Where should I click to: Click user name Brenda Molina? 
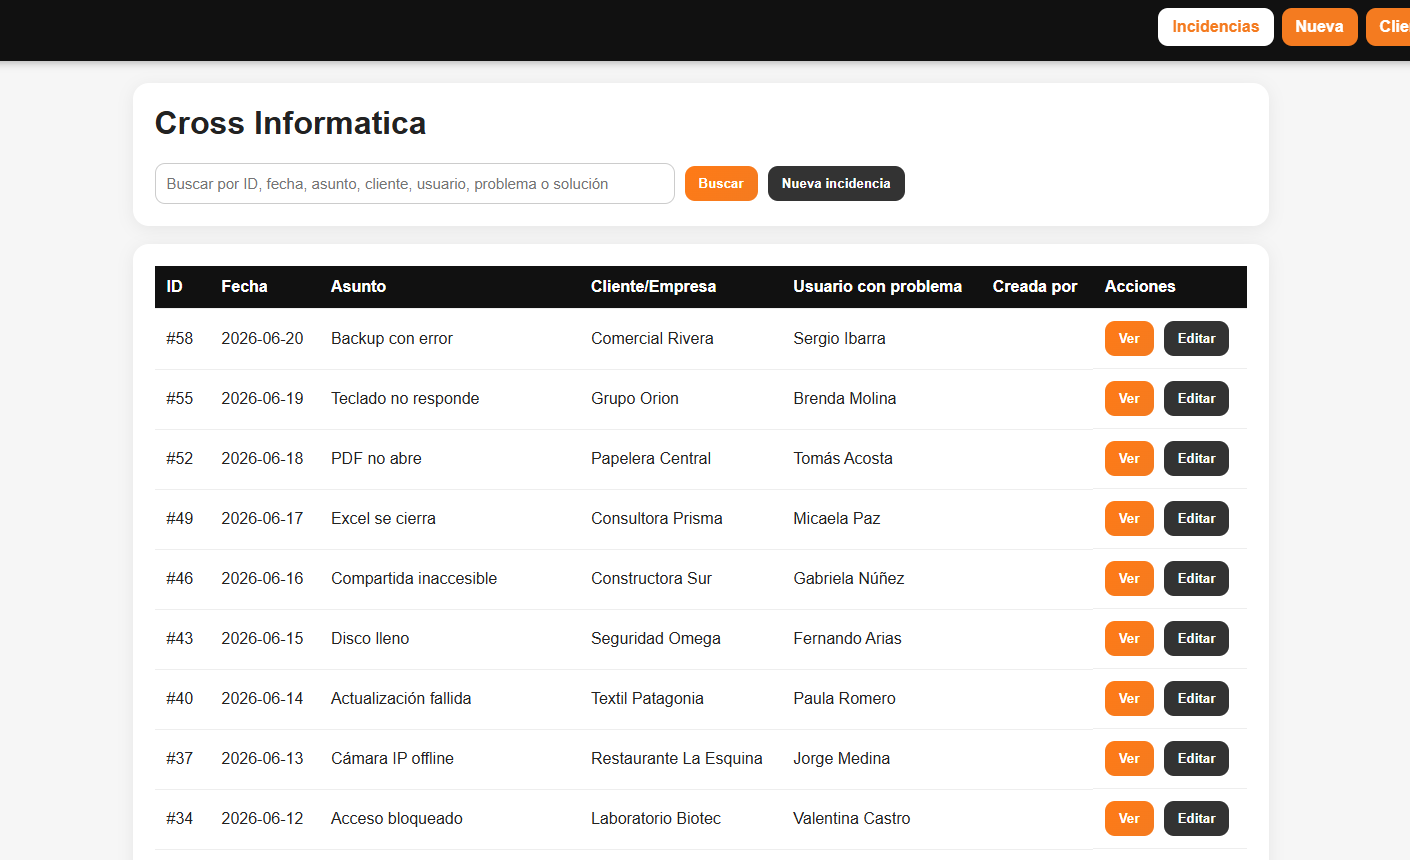point(844,399)
